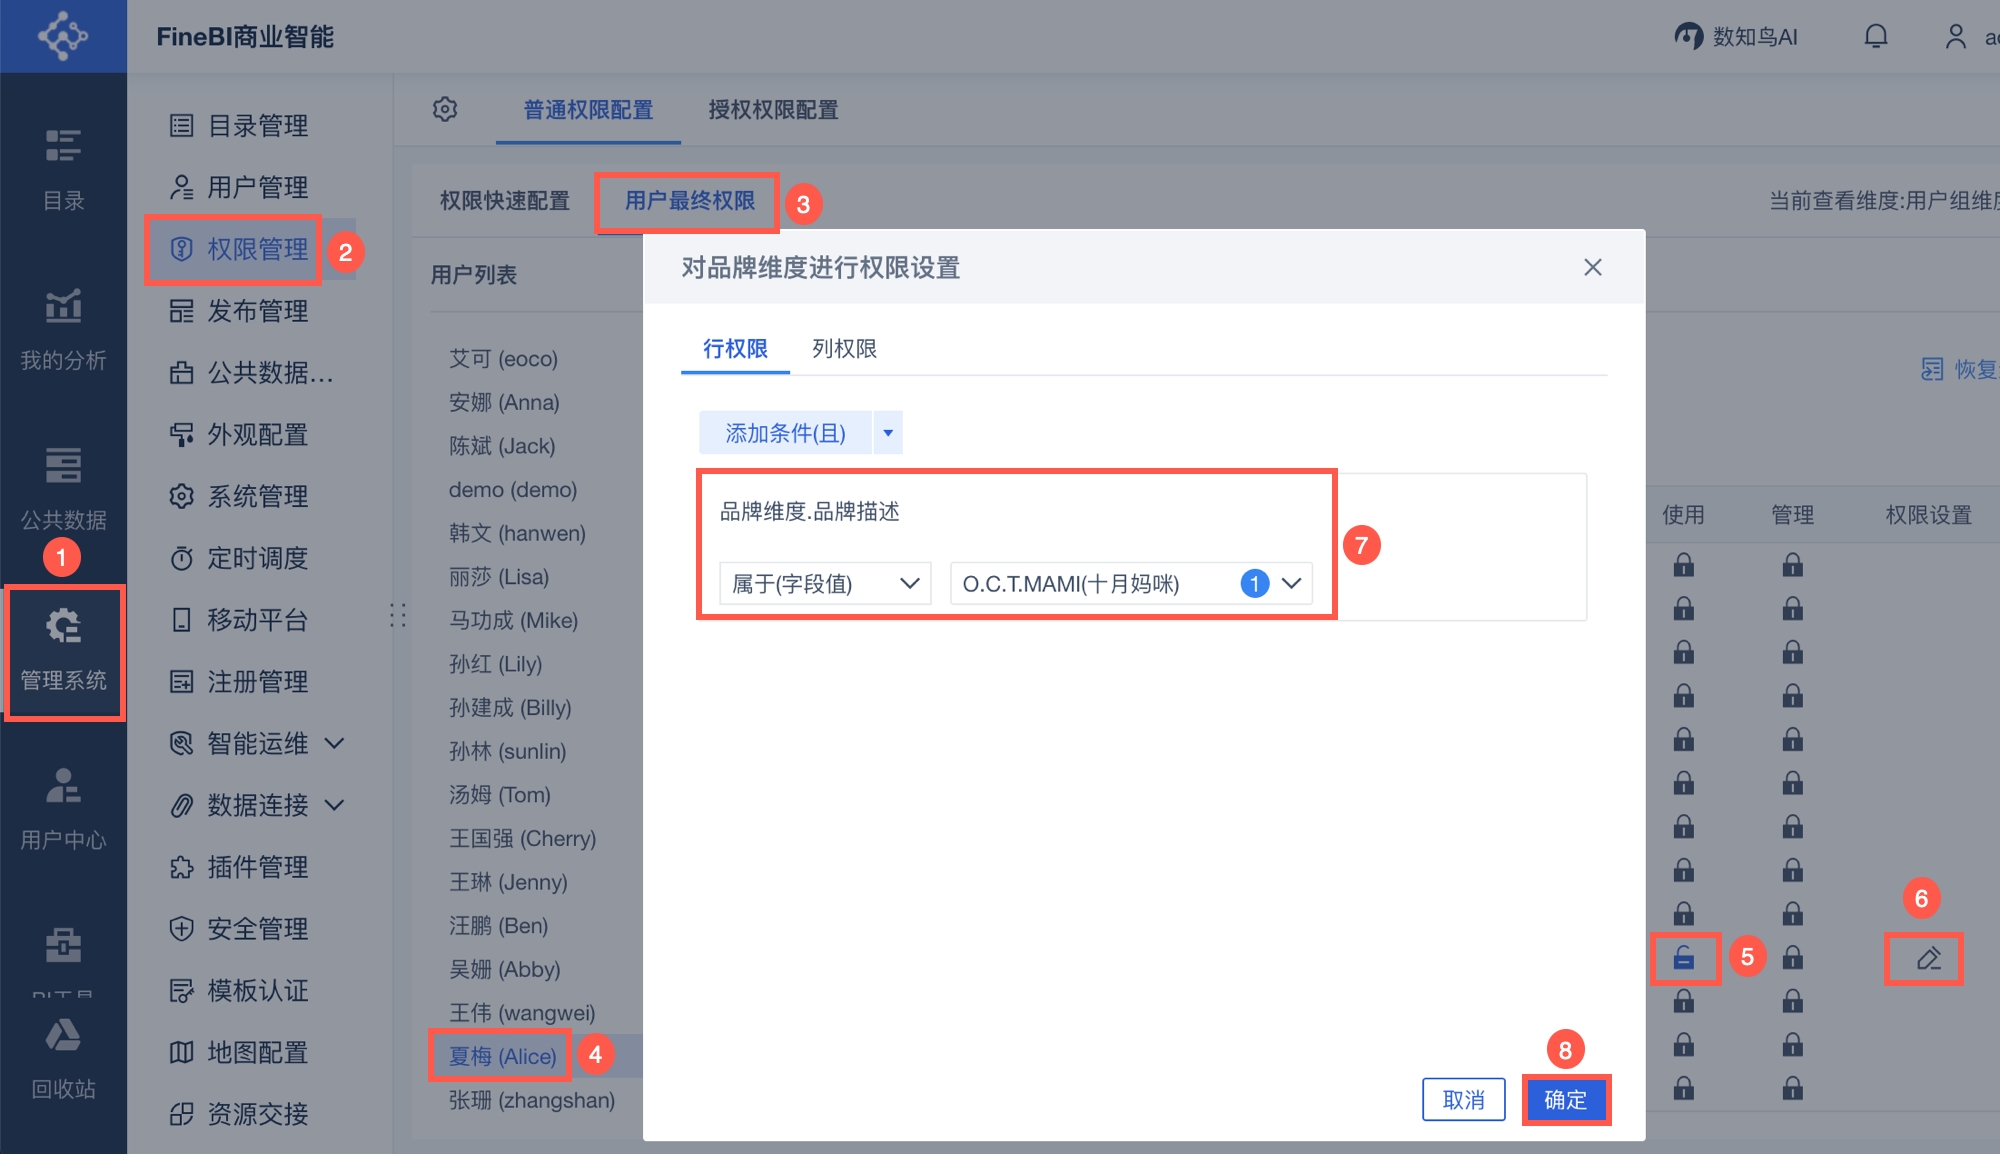Image resolution: width=2000 pixels, height=1154 pixels.
Task: Click the 确定 button
Action: pyautogui.click(x=1565, y=1100)
